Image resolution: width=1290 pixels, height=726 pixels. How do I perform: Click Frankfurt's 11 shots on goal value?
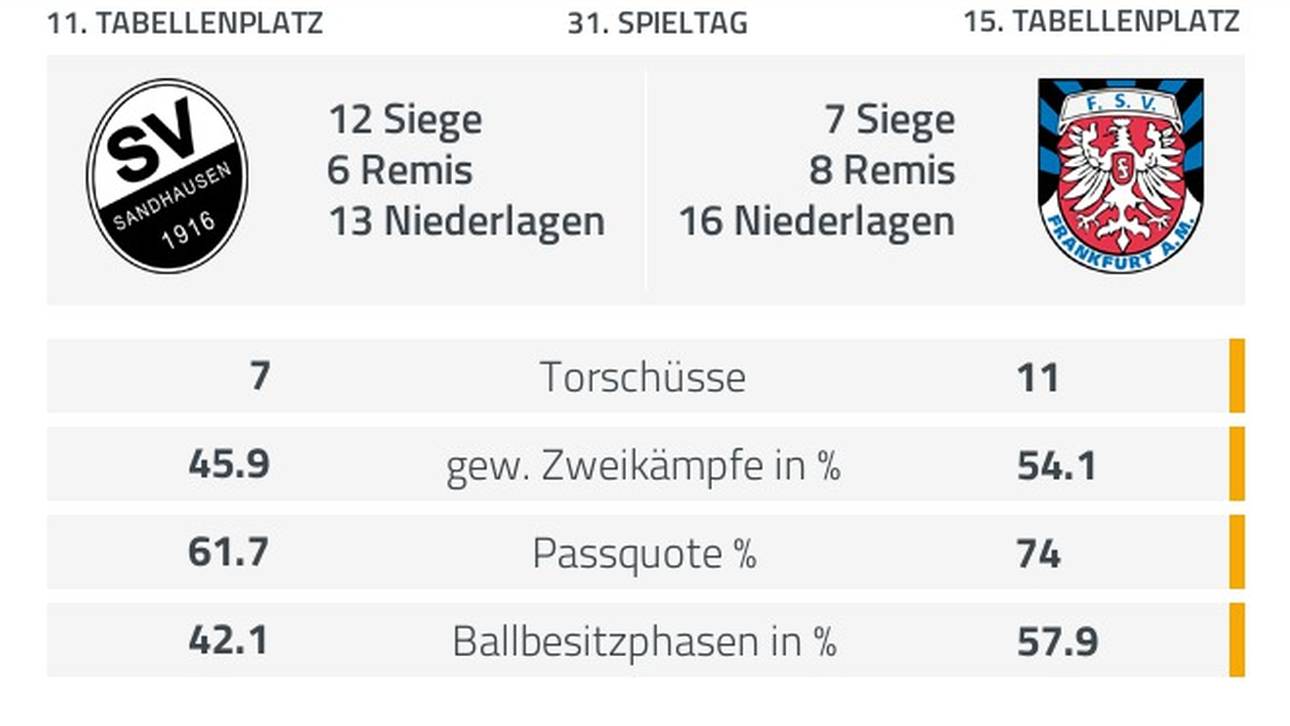click(x=1038, y=378)
